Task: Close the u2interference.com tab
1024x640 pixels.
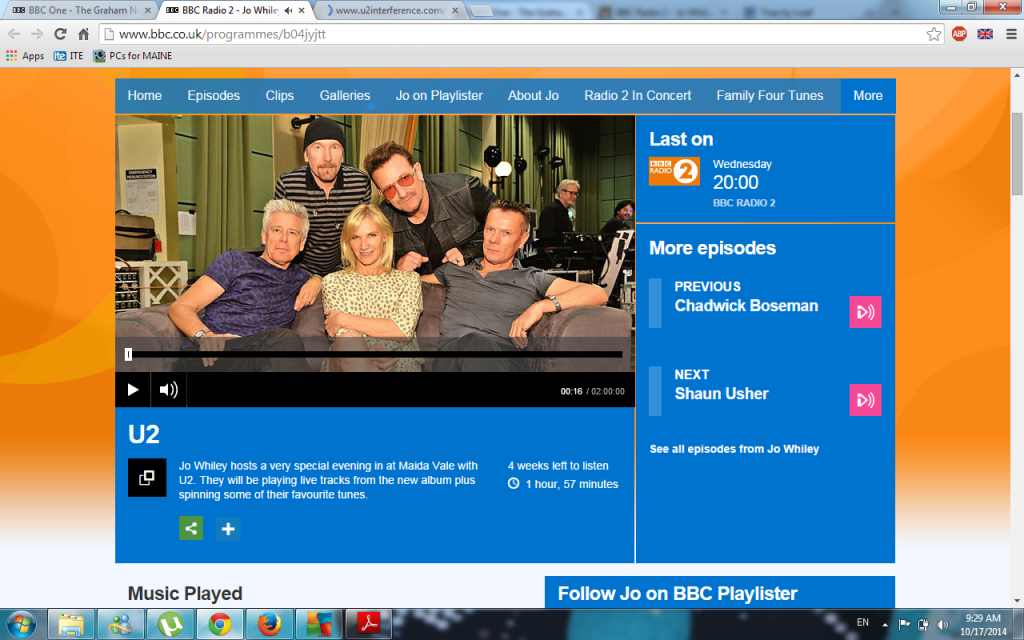Action: coord(455,10)
